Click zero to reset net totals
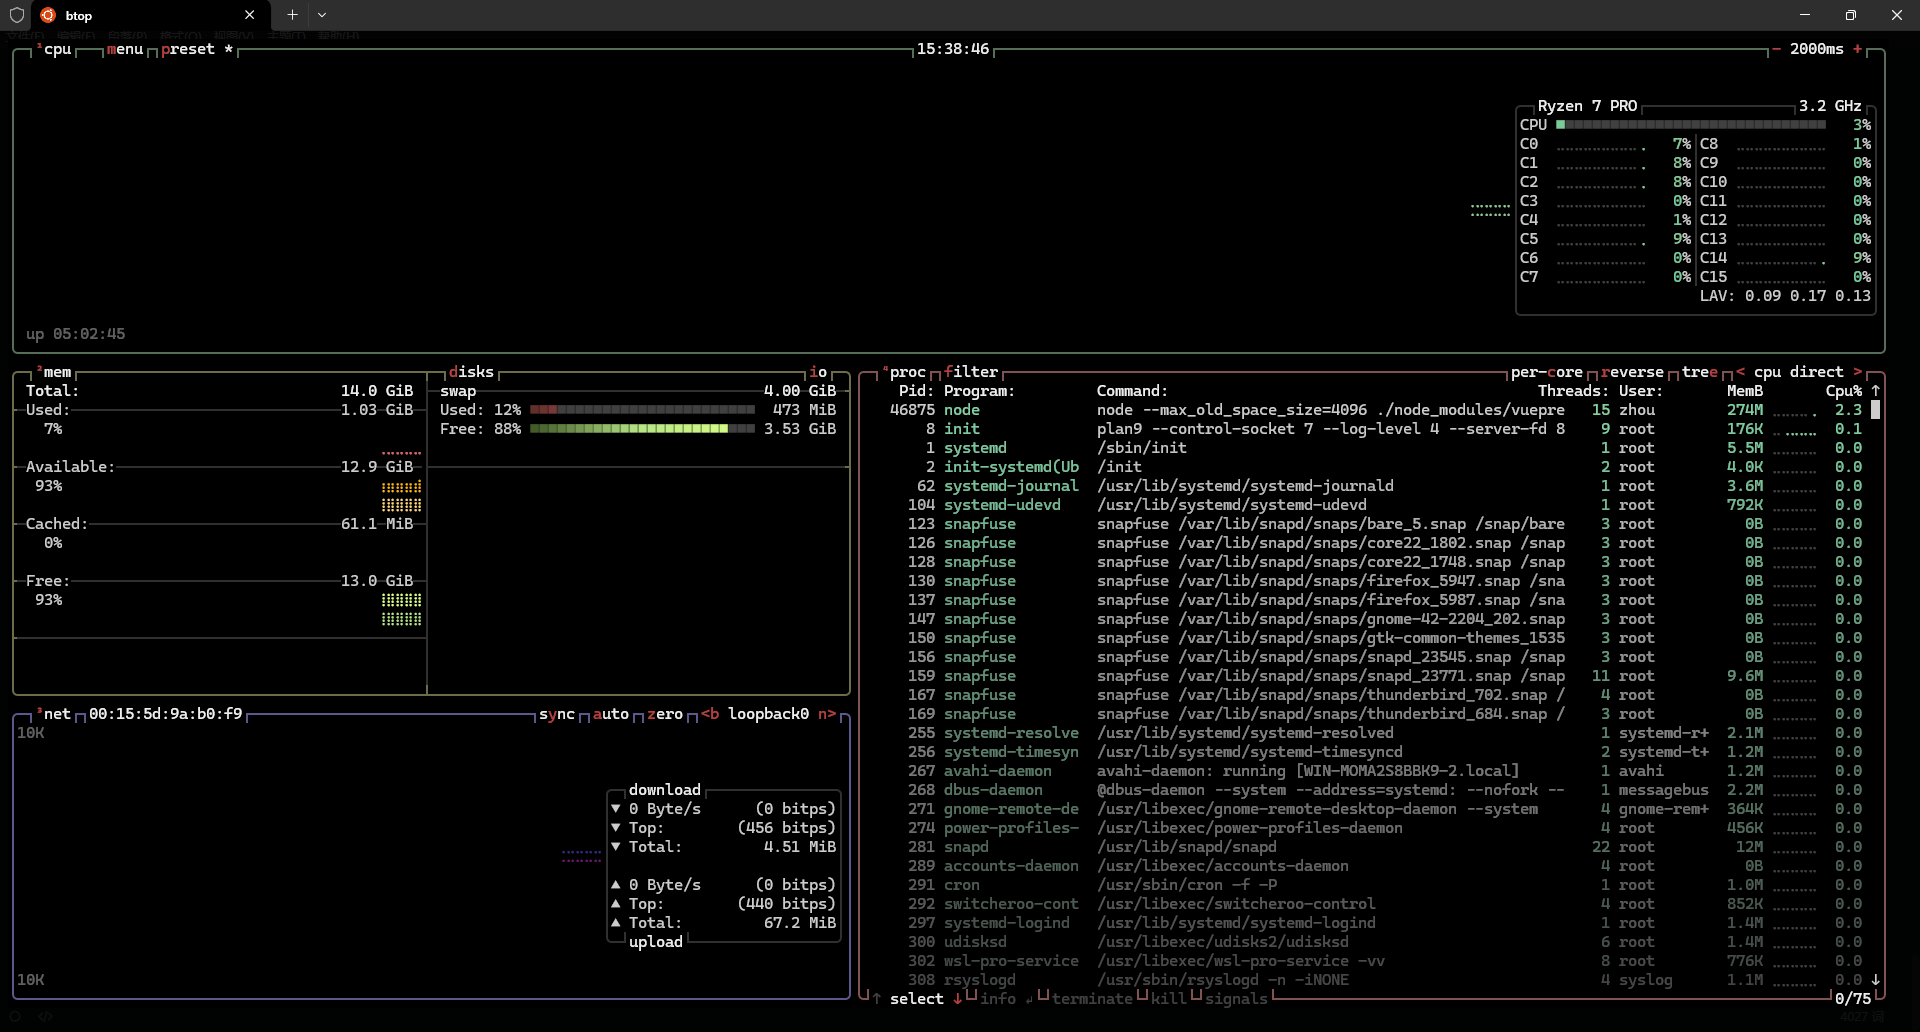The image size is (1920, 1032). click(x=665, y=714)
